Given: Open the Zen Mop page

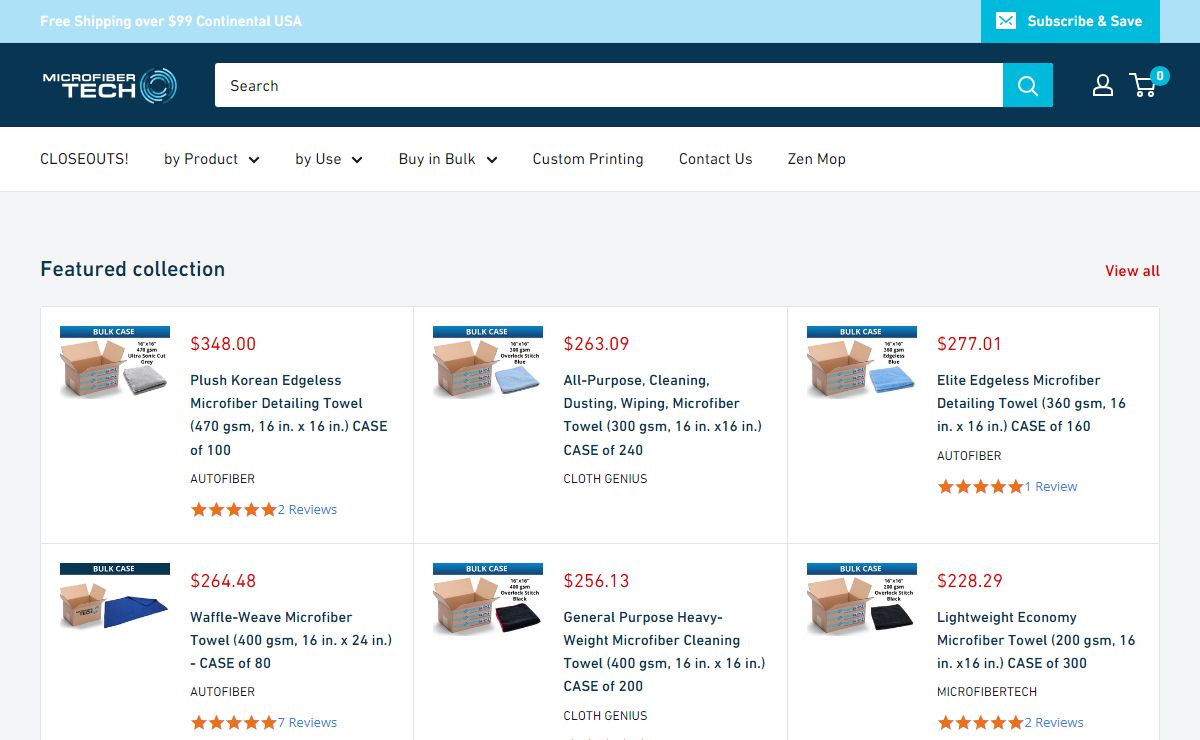Looking at the screenshot, I should coord(816,159).
